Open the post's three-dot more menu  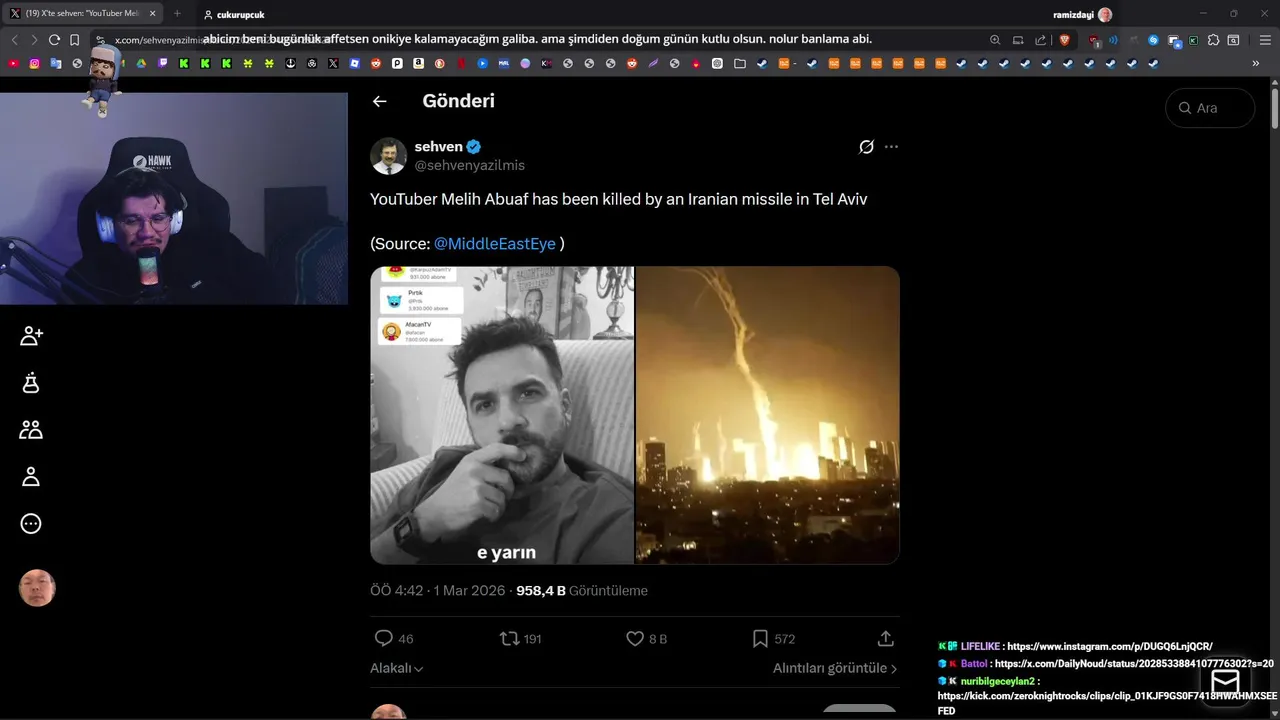click(891, 147)
